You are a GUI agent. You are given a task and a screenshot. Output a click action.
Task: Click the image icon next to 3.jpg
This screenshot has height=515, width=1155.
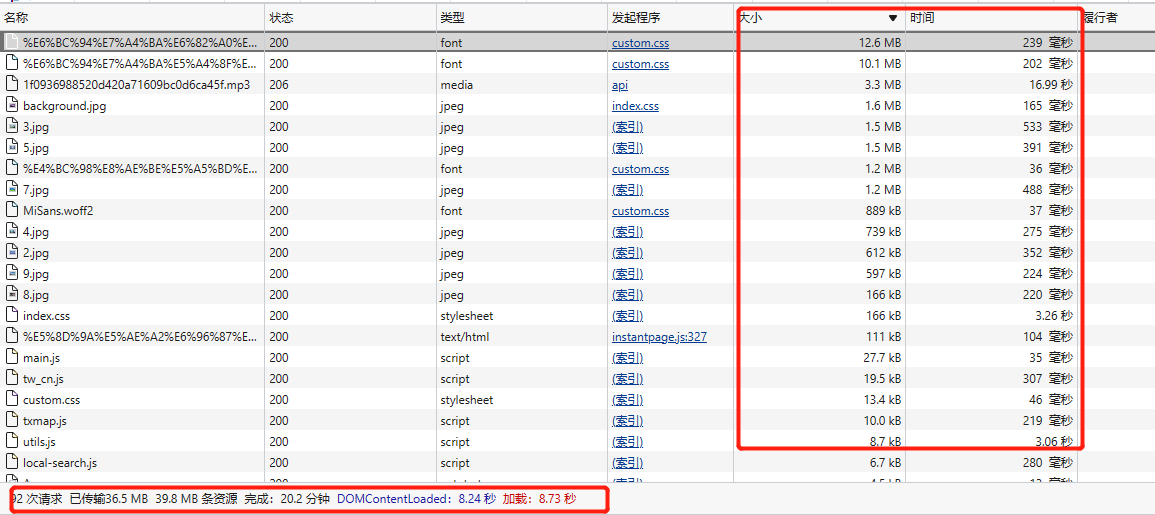tap(12, 127)
